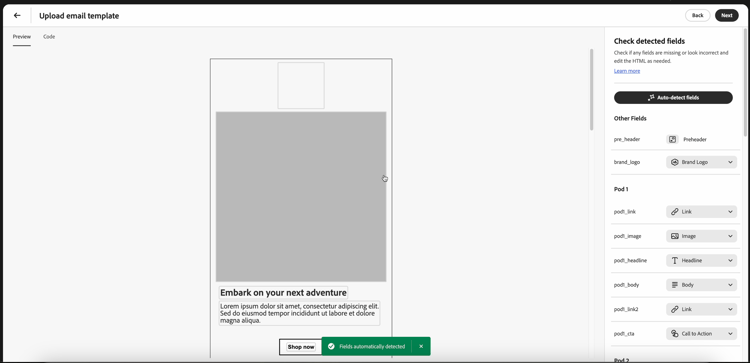Click the Shop now button in preview
This screenshot has height=363, width=750.
pyautogui.click(x=301, y=347)
